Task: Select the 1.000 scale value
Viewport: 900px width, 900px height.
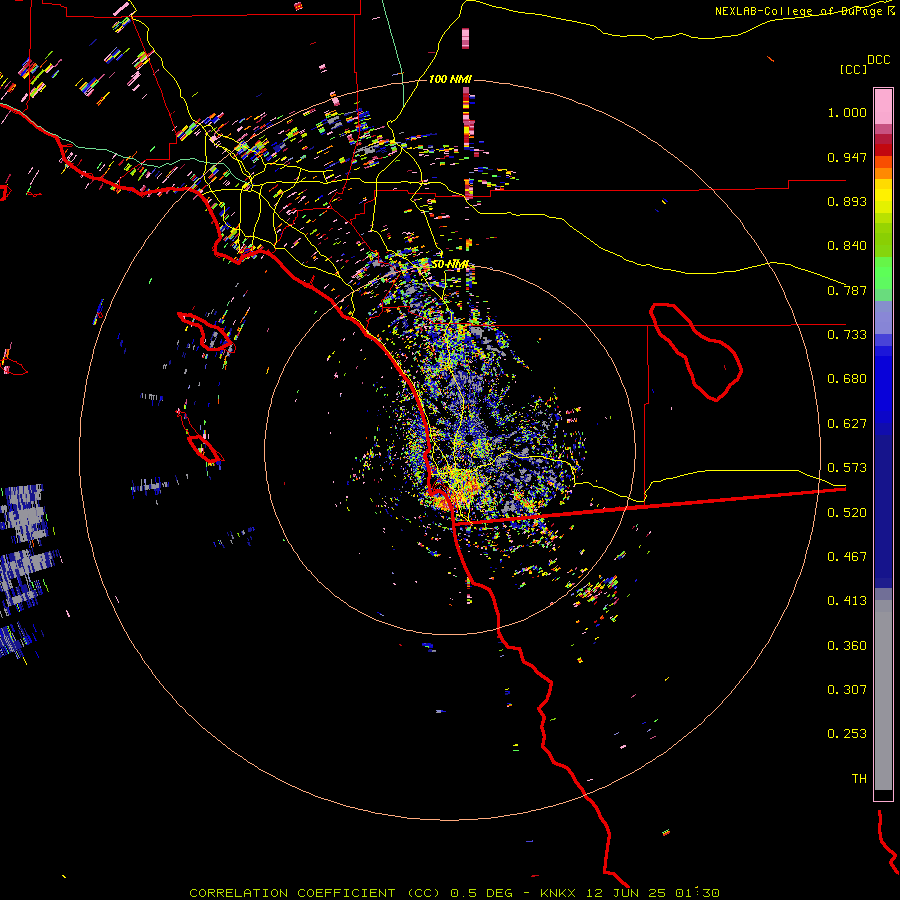Action: (x=847, y=112)
